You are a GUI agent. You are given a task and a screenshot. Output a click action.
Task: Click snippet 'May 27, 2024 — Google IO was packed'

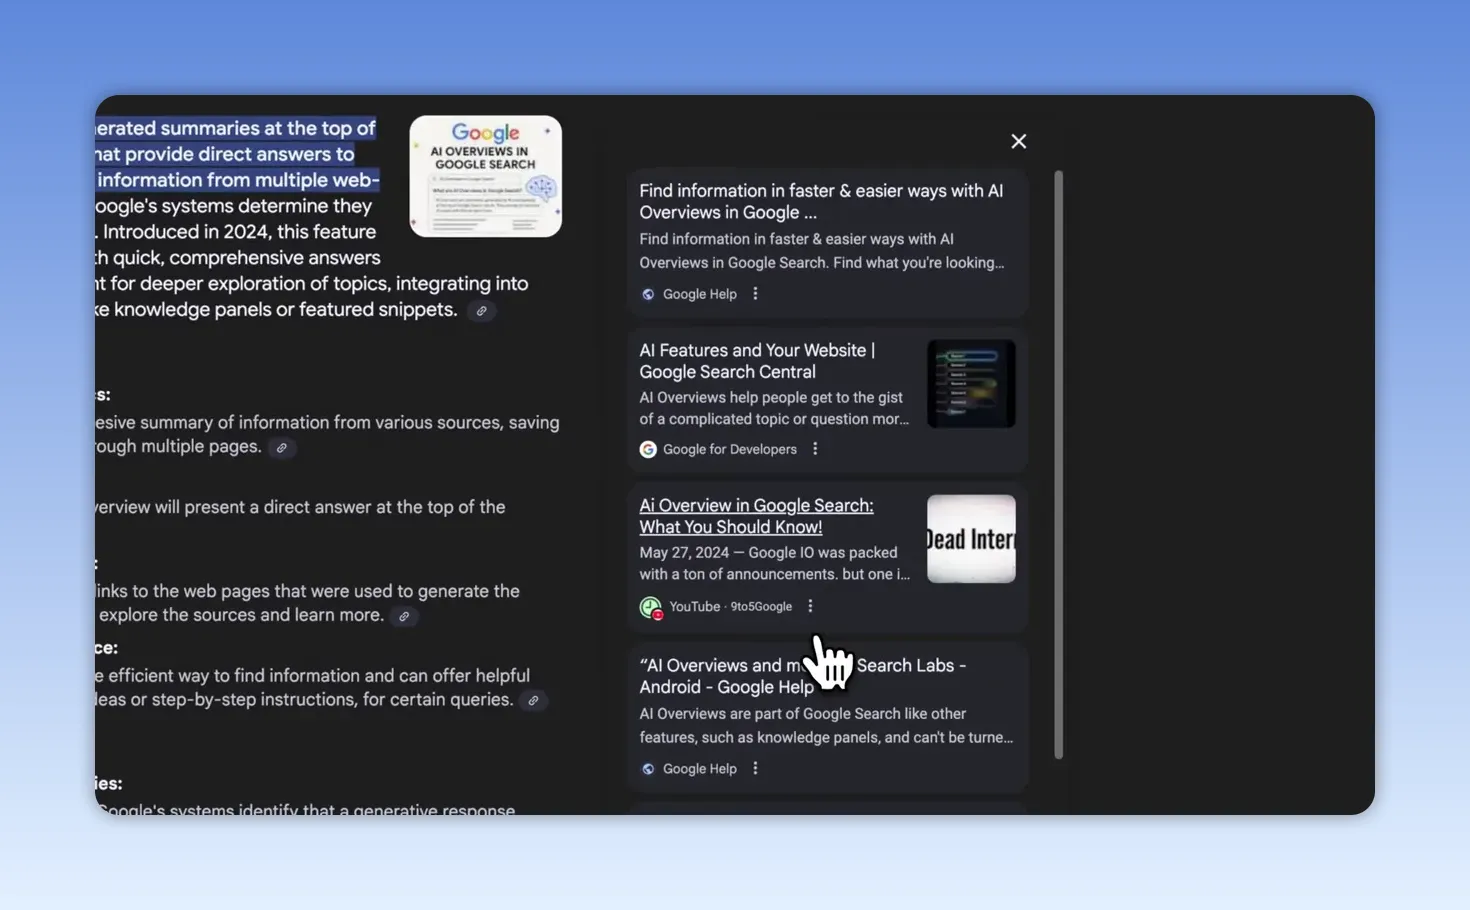pos(774,563)
